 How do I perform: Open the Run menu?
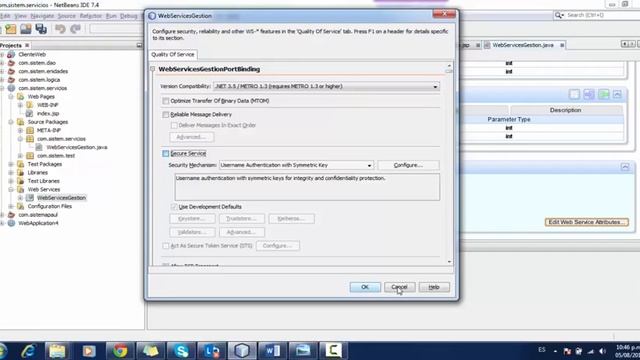tap(111, 16)
